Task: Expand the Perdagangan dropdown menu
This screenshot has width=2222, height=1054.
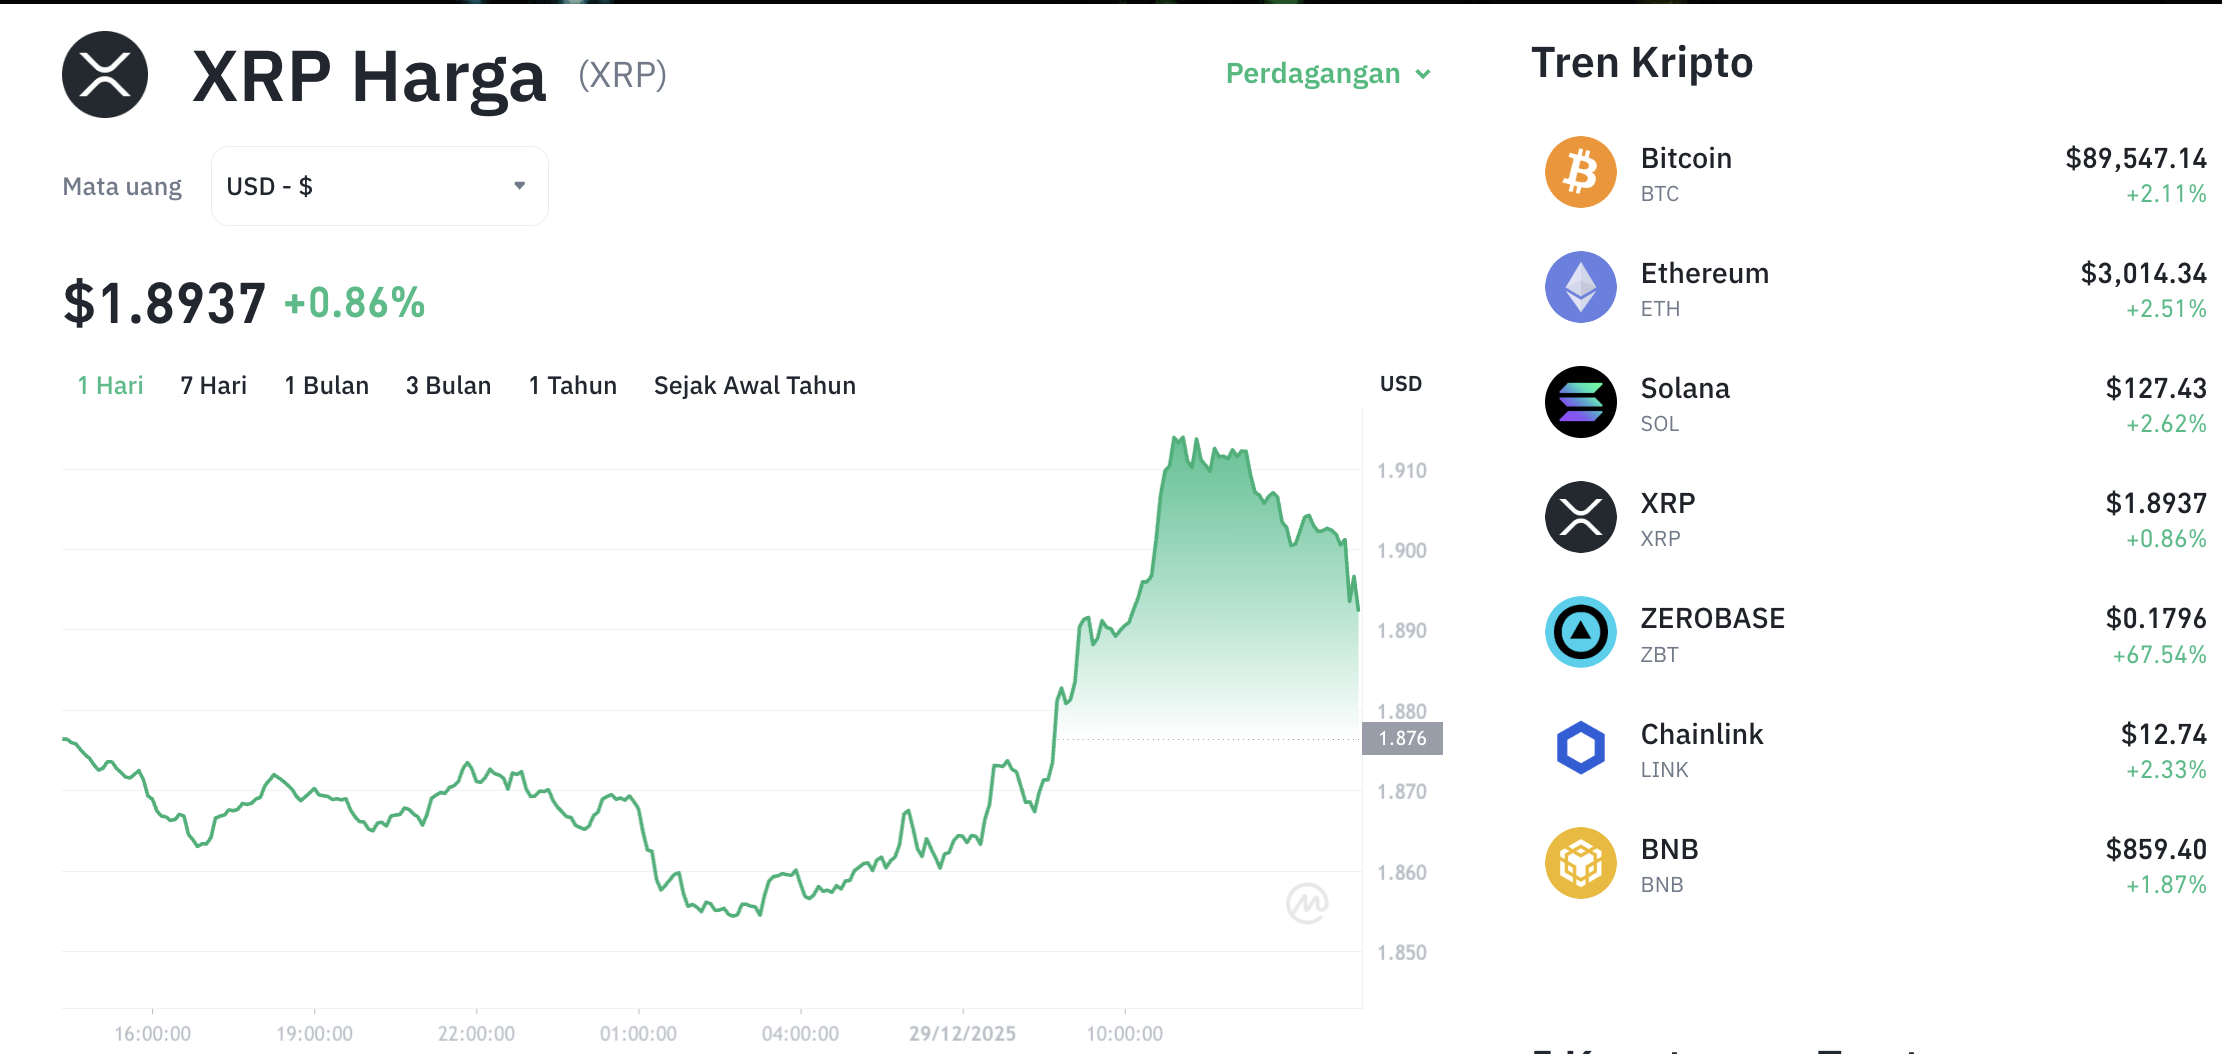Action: (1328, 73)
